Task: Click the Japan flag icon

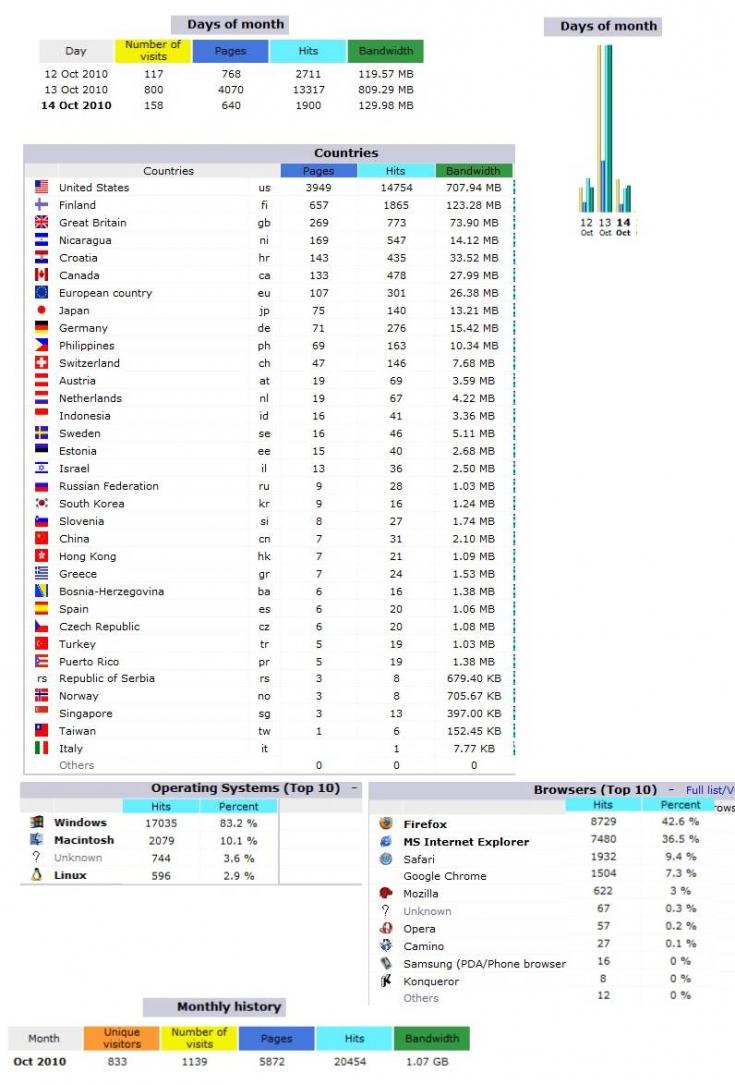Action: pyautogui.click(x=41, y=310)
